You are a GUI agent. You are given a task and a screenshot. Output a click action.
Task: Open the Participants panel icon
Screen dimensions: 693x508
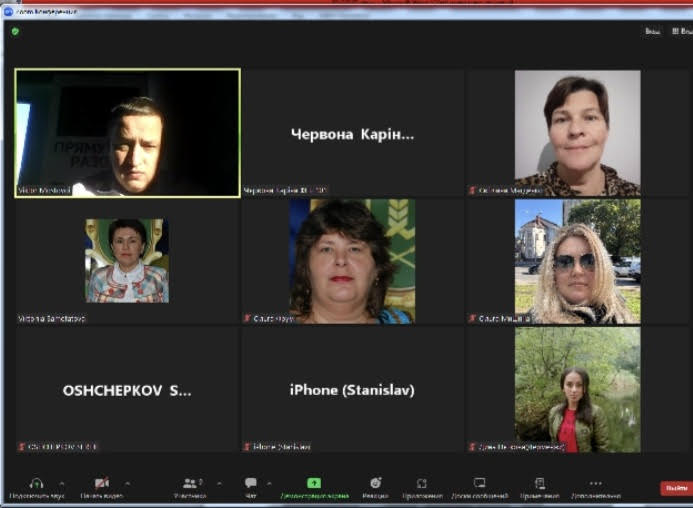[x=190, y=483]
